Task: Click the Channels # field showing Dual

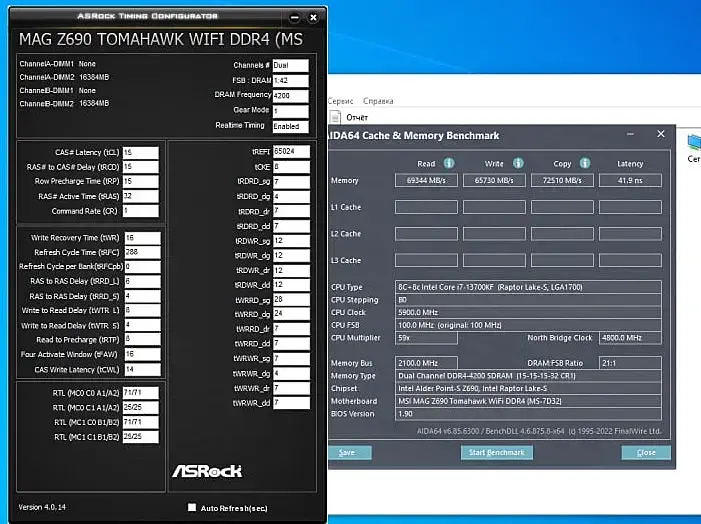Action: pos(290,65)
